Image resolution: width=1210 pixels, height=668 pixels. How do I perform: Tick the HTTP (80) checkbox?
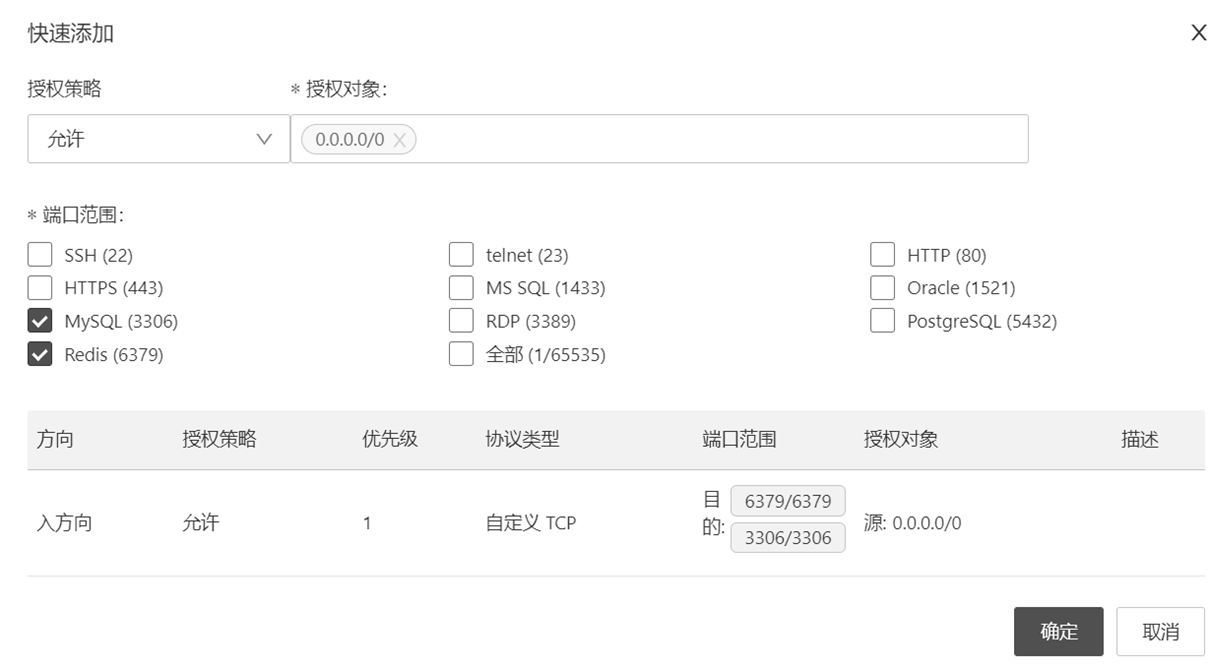(882, 255)
